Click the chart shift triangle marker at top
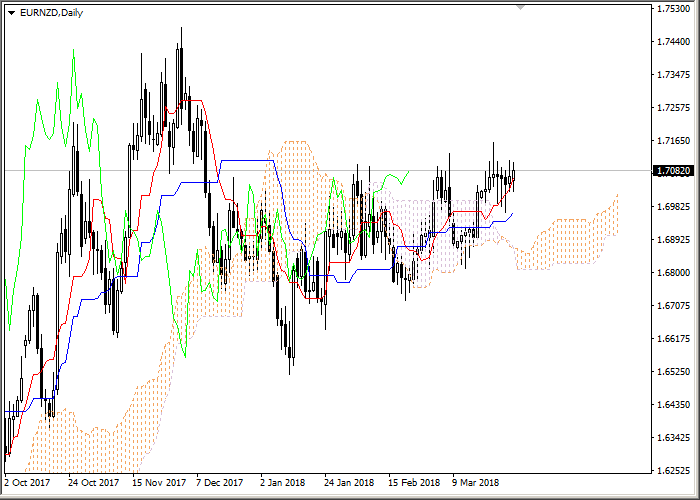Viewport: 700px width, 500px height. pyautogui.click(x=521, y=7)
